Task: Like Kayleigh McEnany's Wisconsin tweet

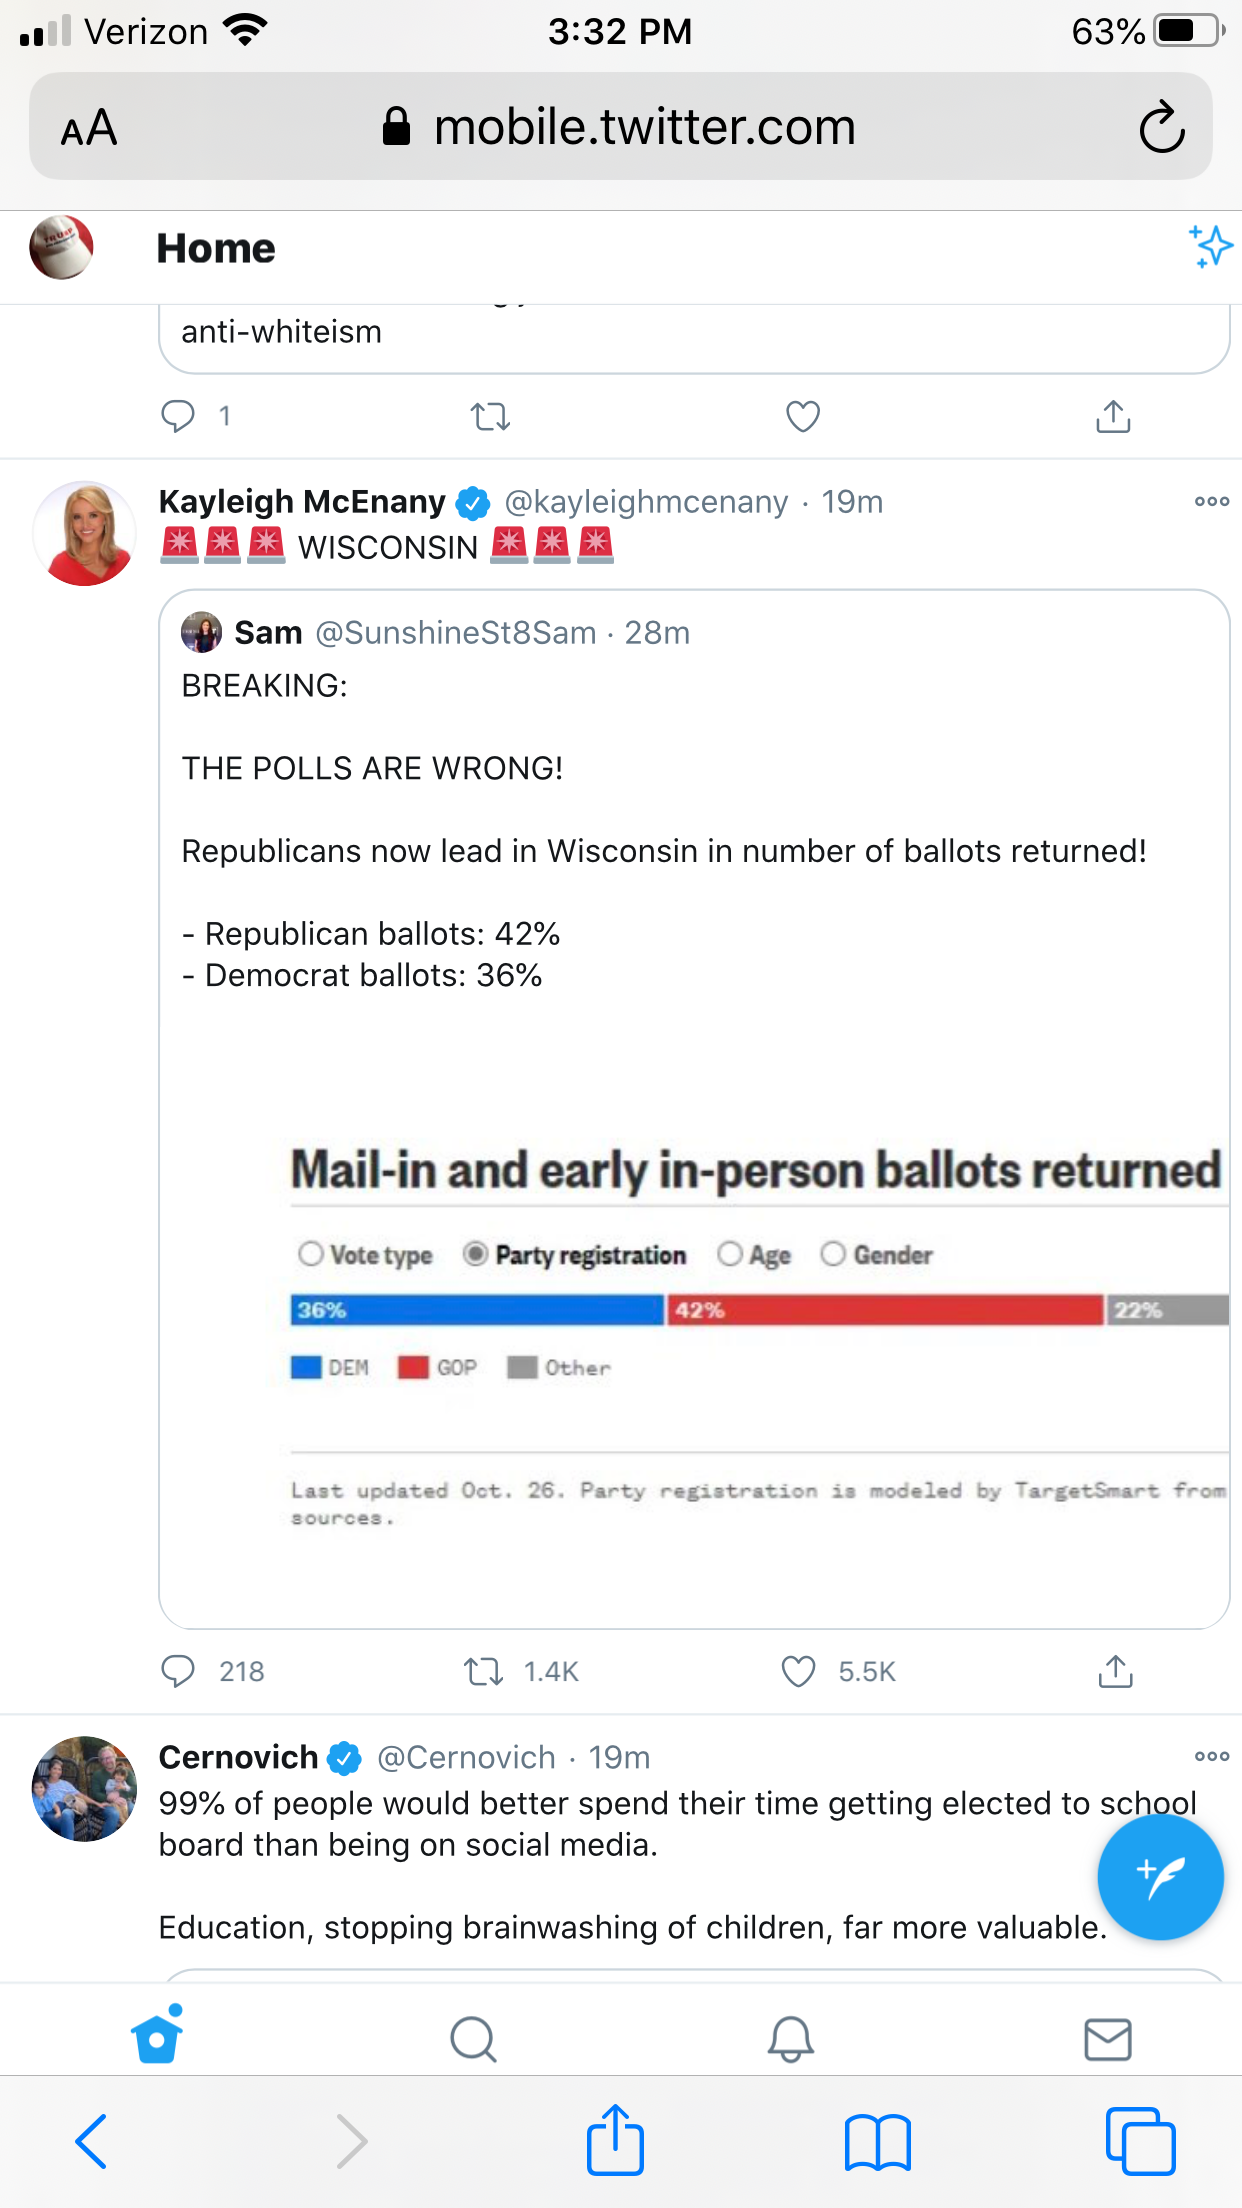Action: click(x=799, y=1671)
